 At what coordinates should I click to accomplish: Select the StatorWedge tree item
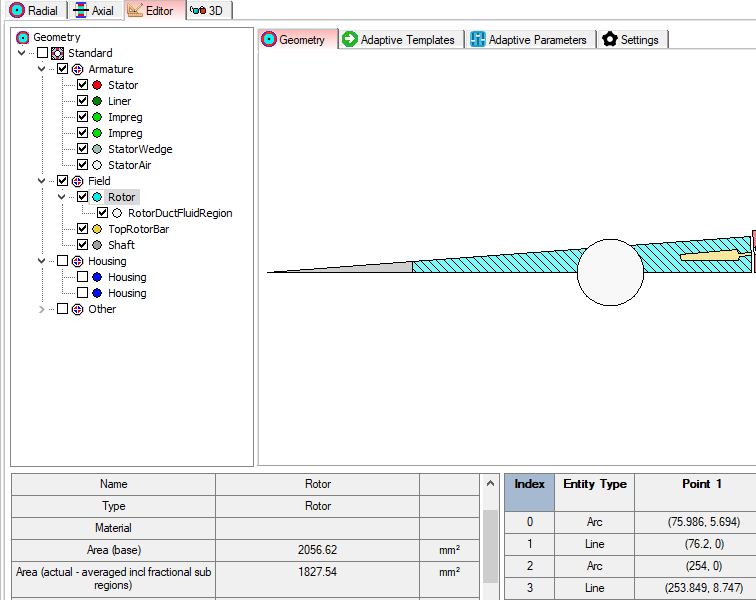[x=140, y=149]
